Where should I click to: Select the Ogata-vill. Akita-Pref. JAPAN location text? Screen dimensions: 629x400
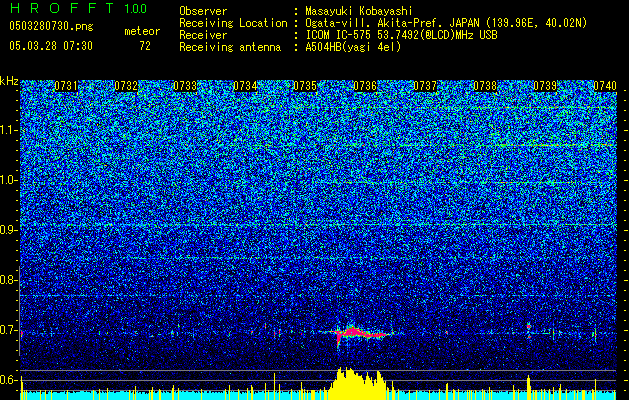(446, 23)
